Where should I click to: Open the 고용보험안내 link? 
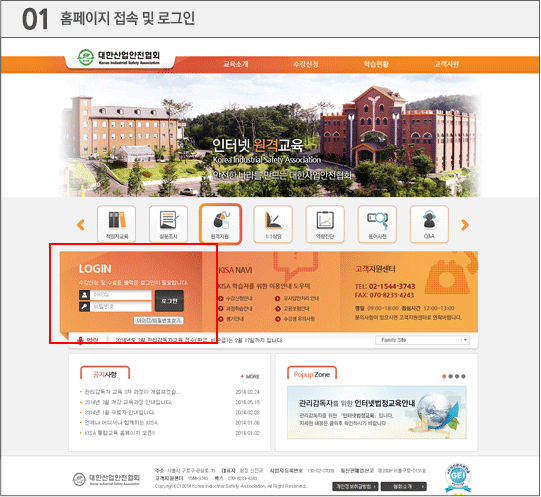point(293,309)
